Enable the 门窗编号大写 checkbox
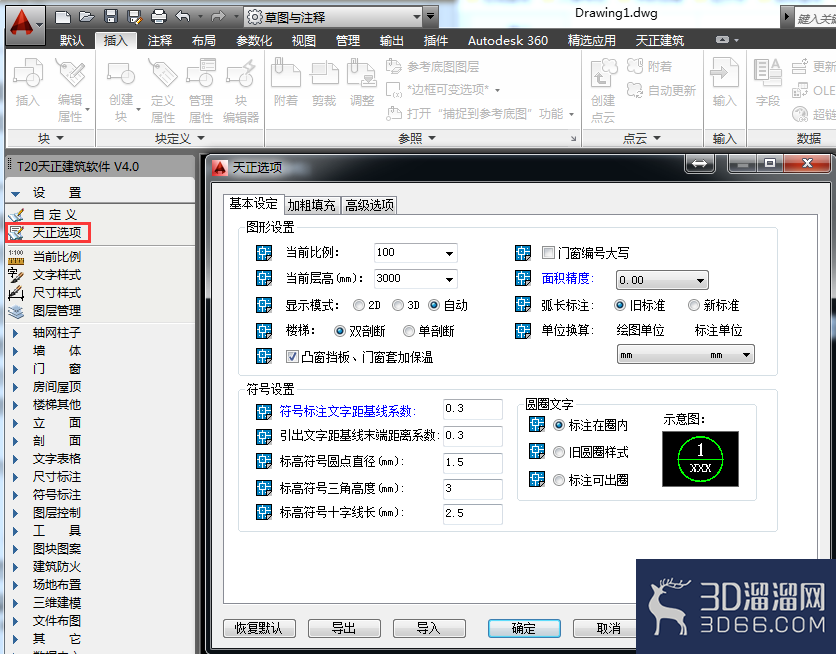Screen dimensions: 836x654 (548, 253)
